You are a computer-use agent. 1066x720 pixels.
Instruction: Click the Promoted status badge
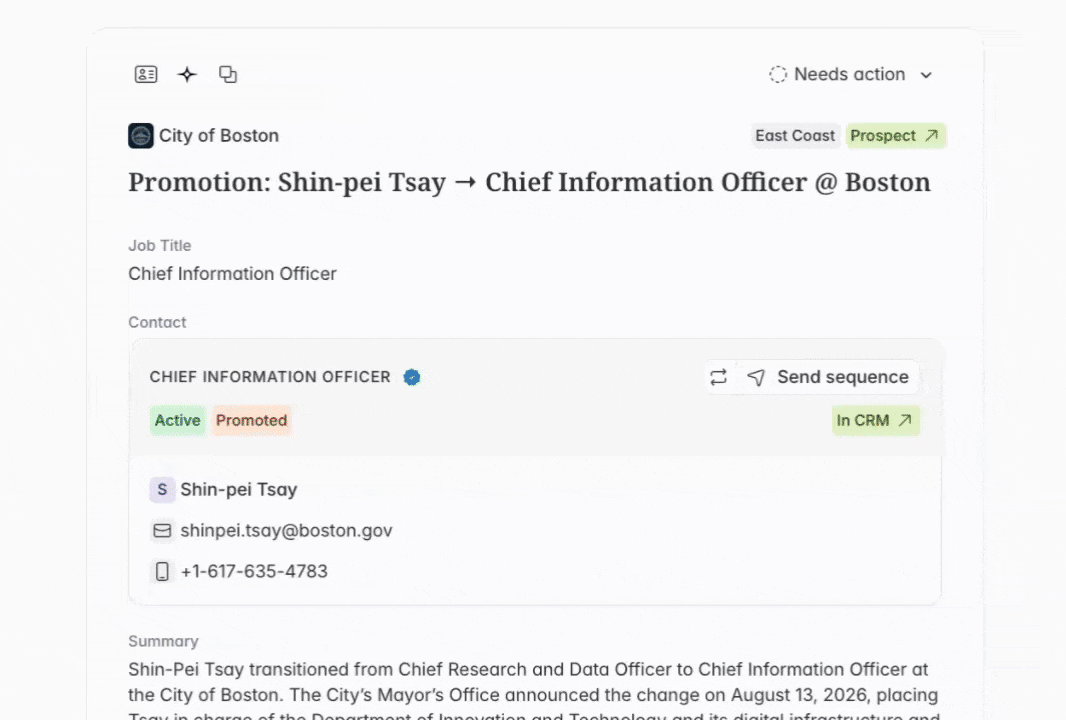[252, 420]
